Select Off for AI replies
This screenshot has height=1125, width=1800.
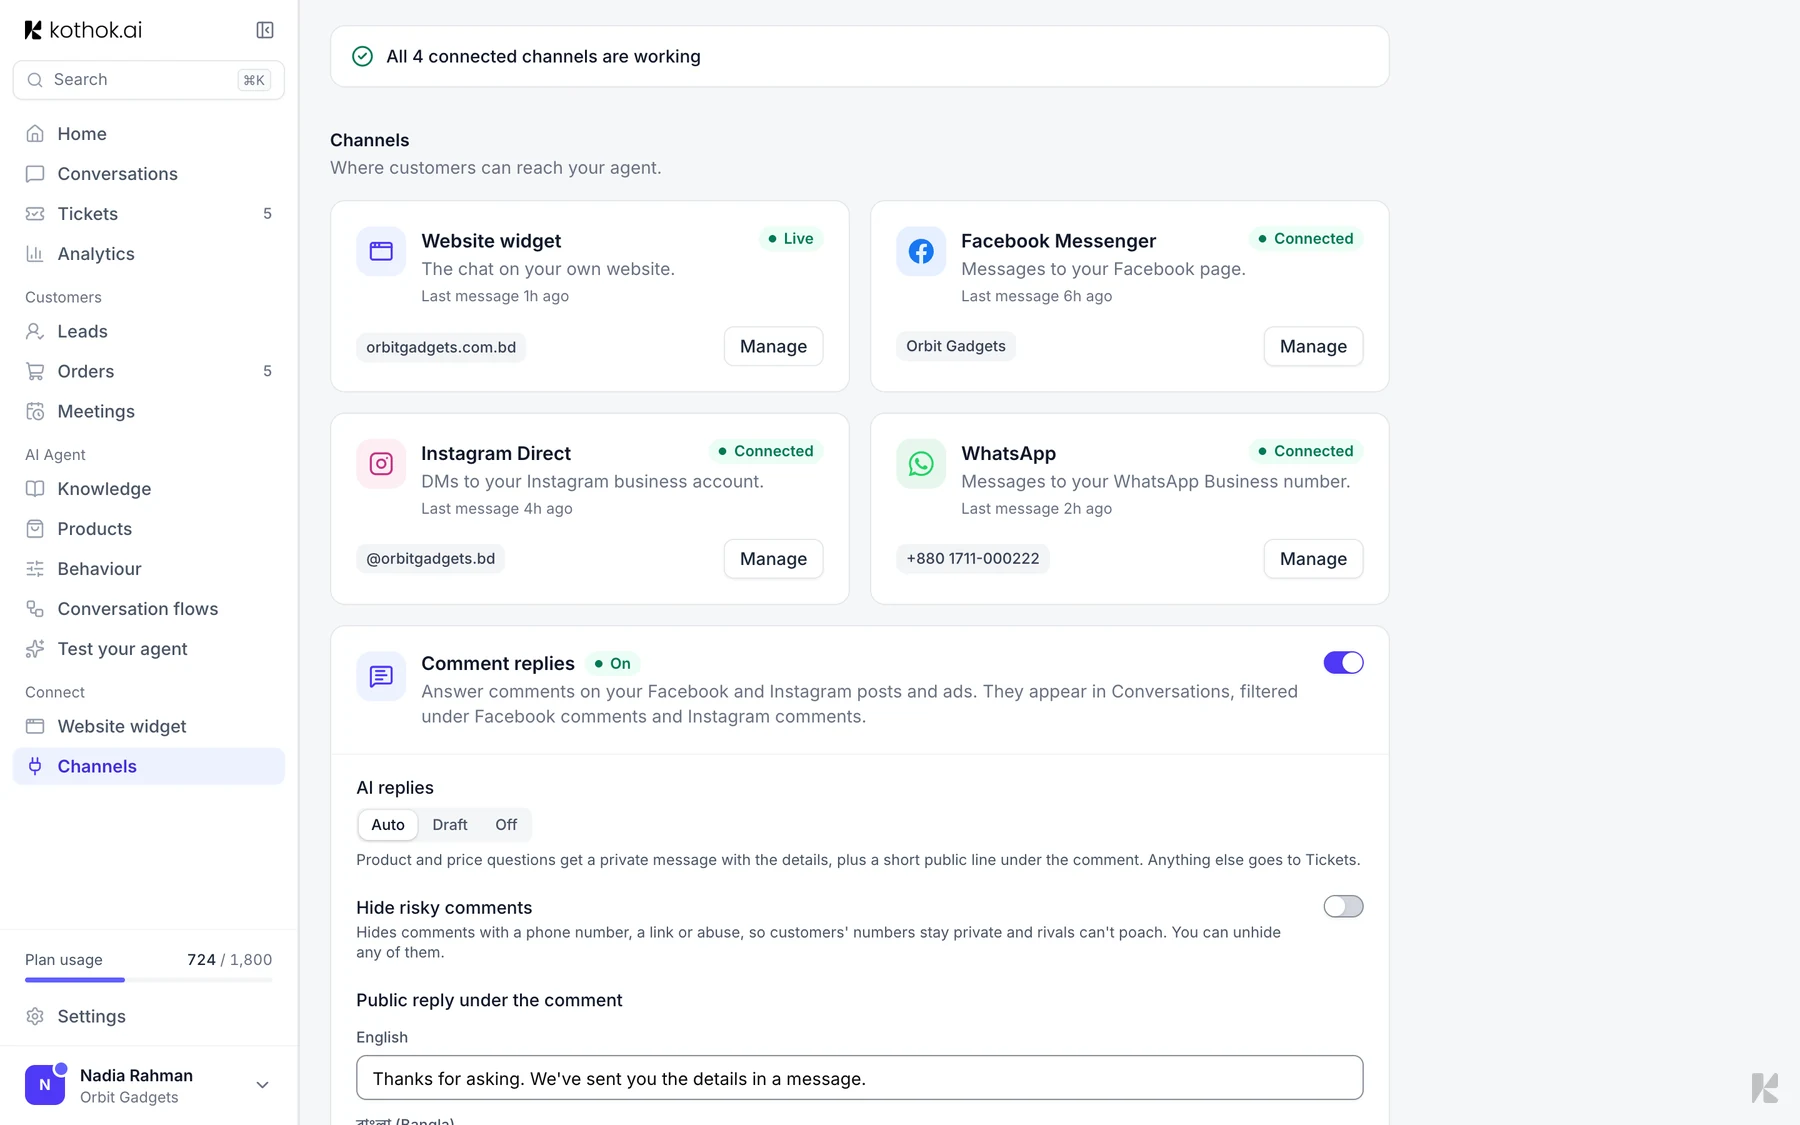point(506,825)
